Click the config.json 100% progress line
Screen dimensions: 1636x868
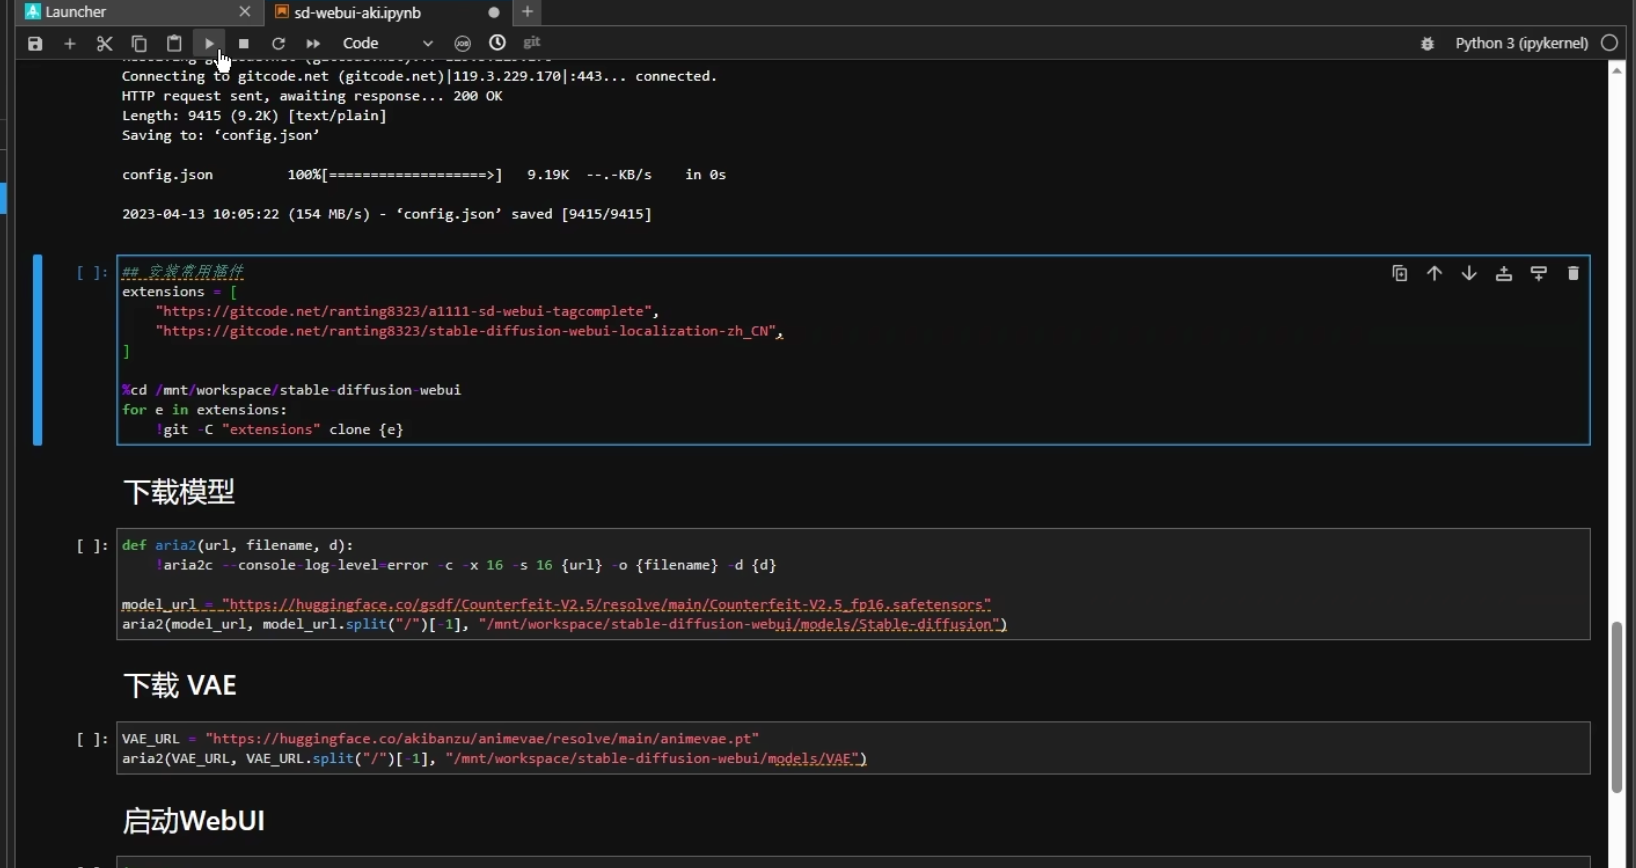[424, 175]
